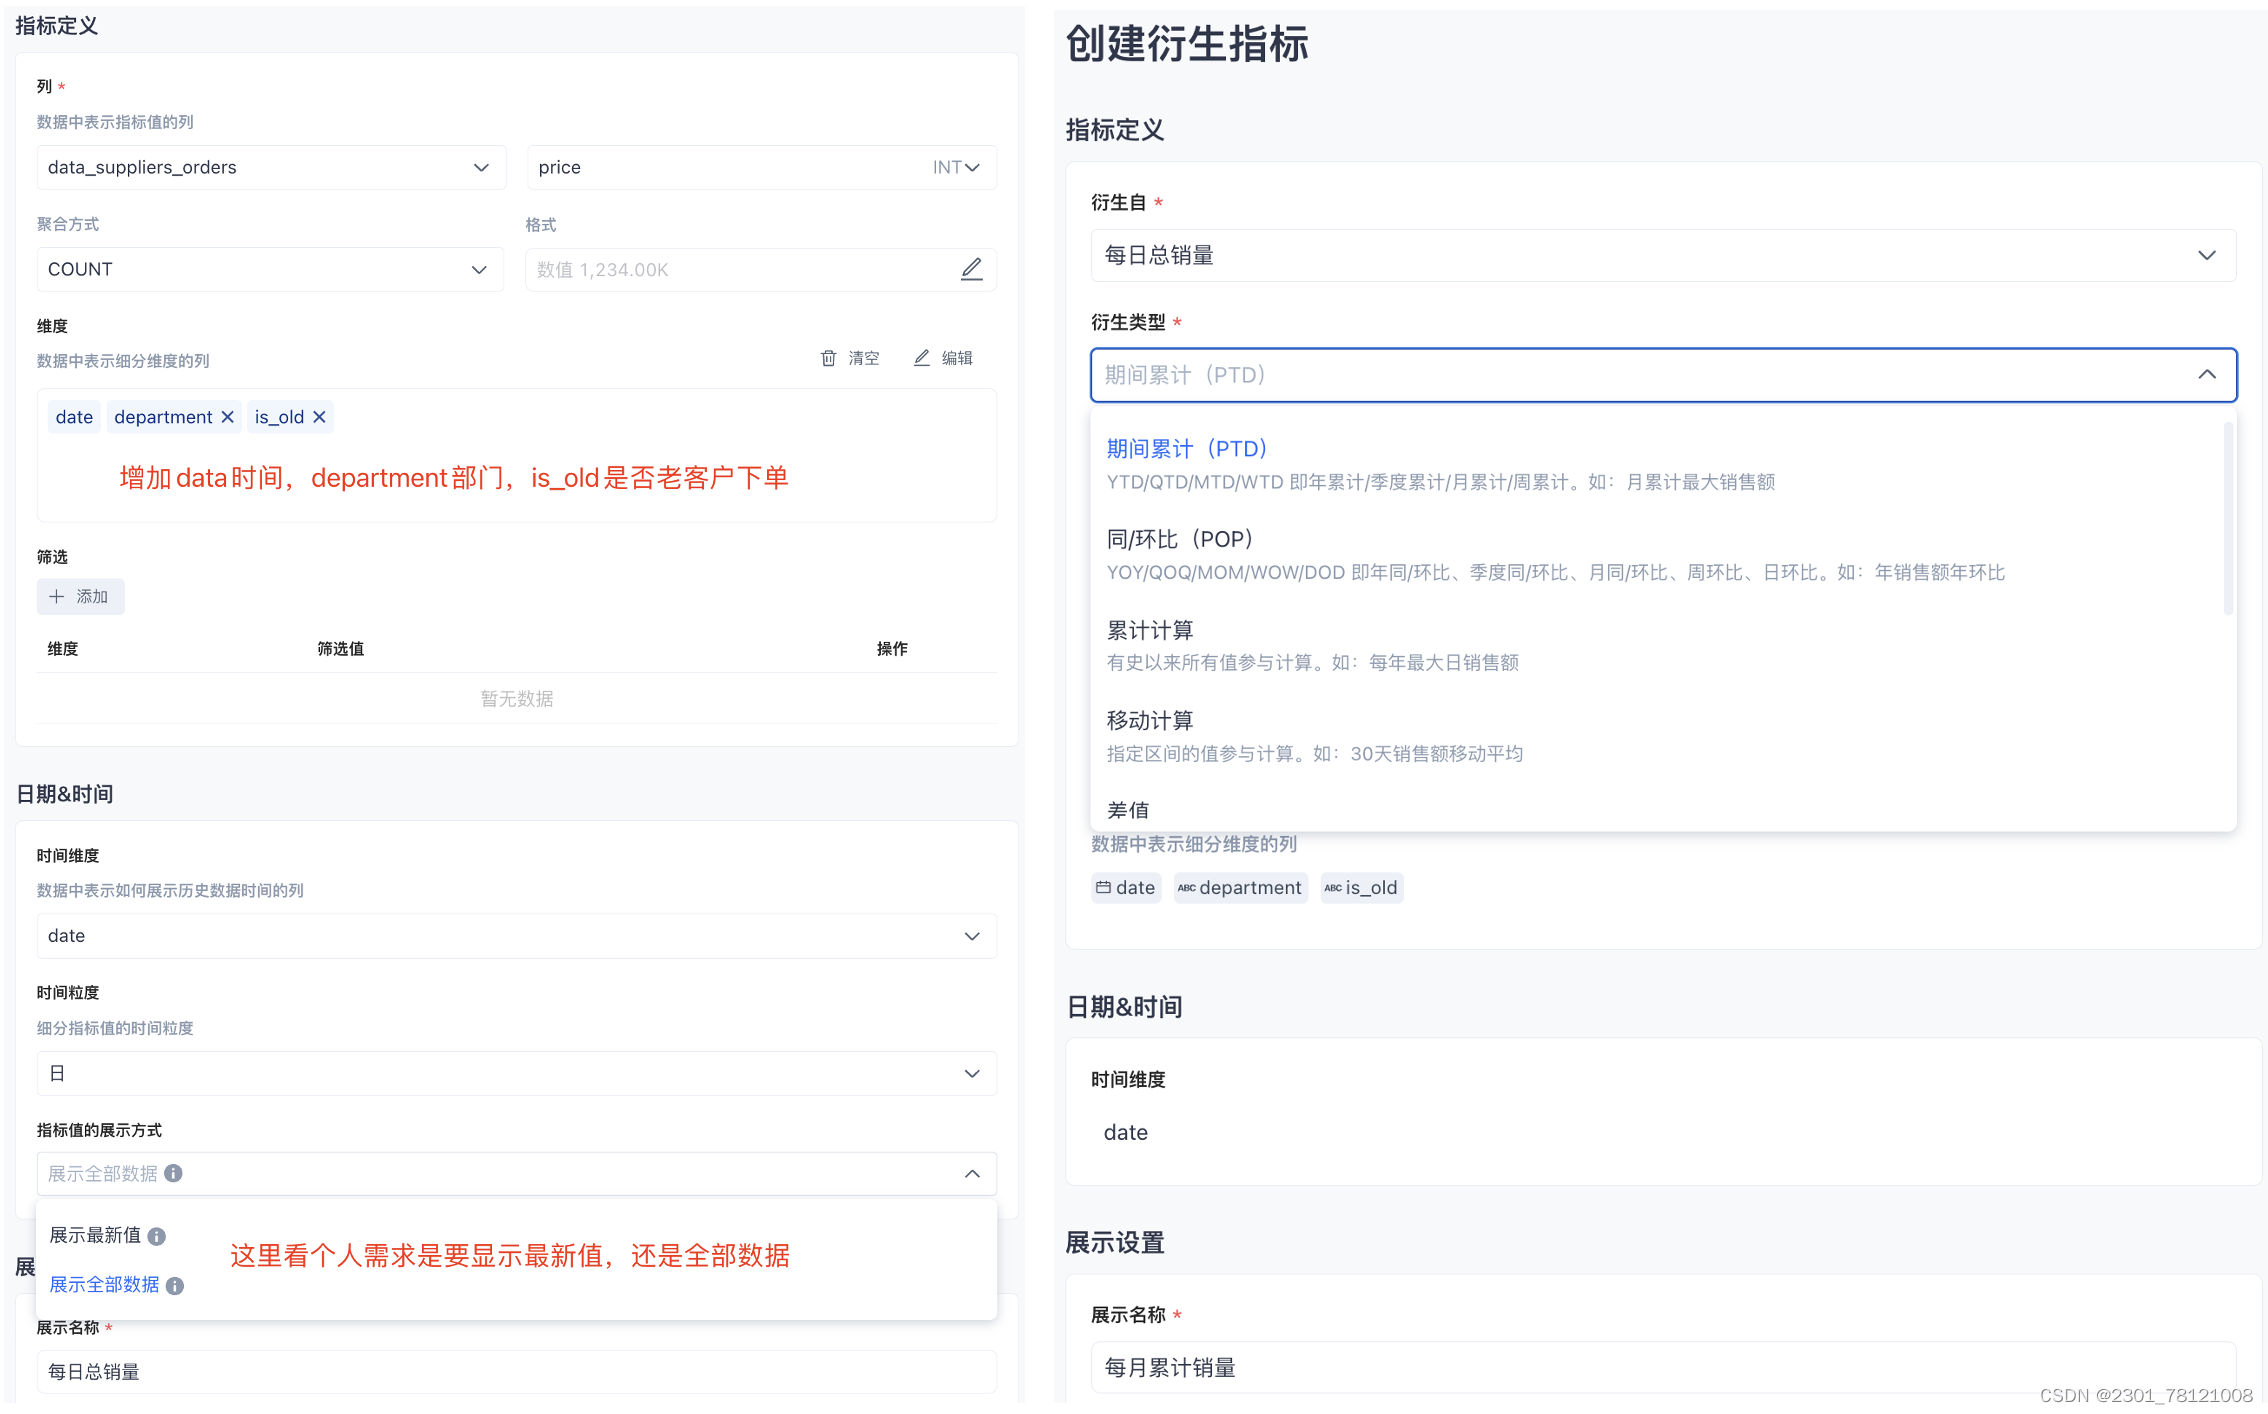Click the 数值 1,234.00K format field
Image resolution: width=2268 pixels, height=1414 pixels.
point(760,269)
